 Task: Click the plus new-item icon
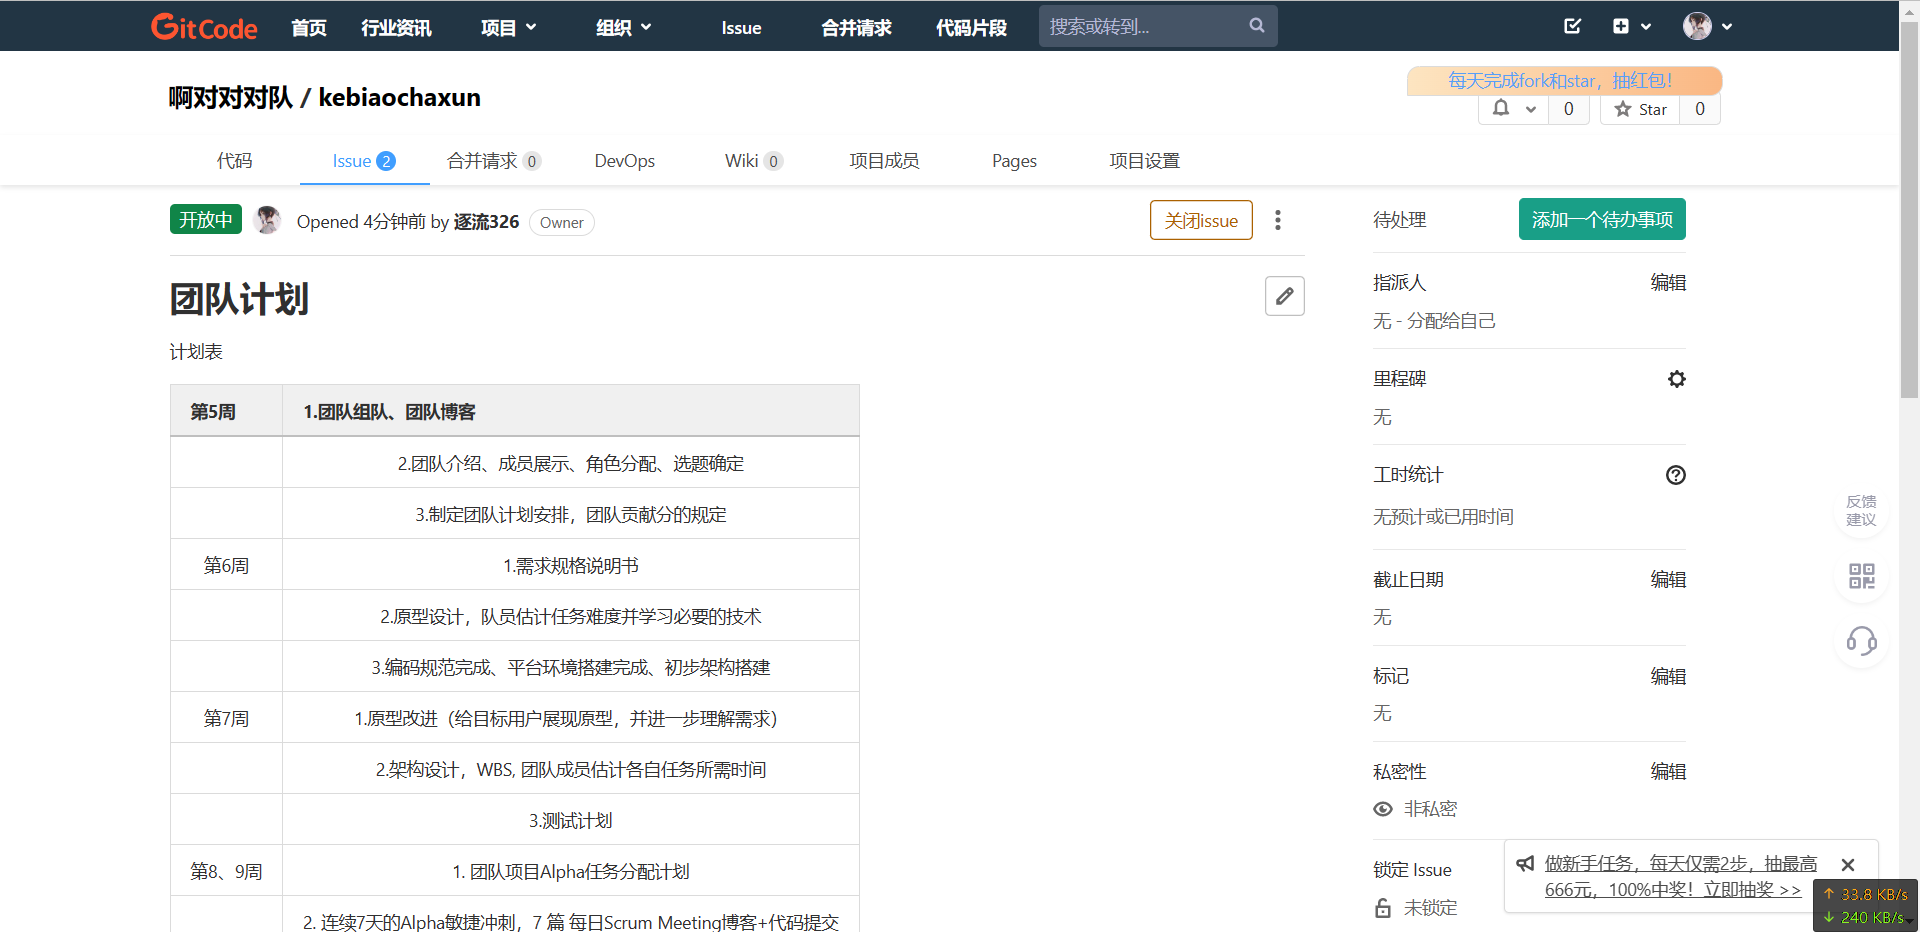[1620, 26]
